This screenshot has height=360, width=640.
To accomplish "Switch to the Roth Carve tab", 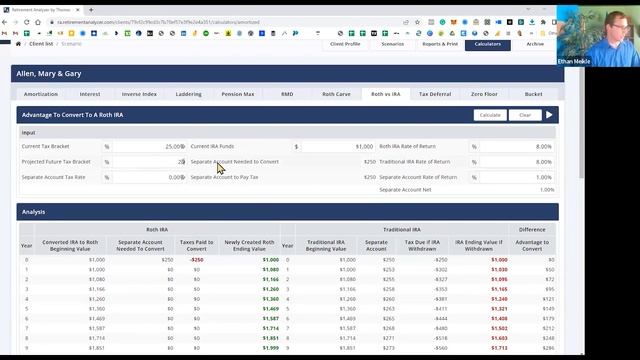I will 336,94.
